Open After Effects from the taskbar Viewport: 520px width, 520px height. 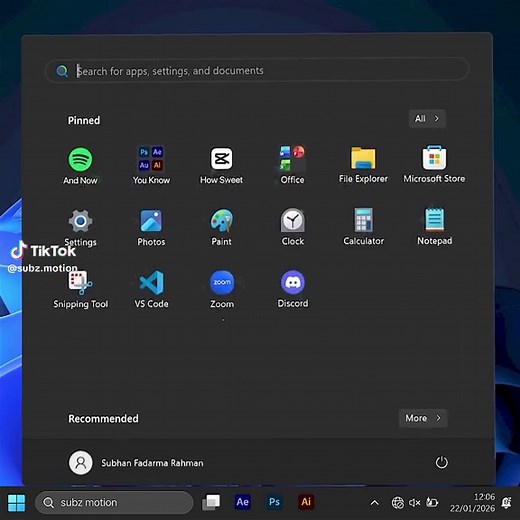pyautogui.click(x=242, y=502)
